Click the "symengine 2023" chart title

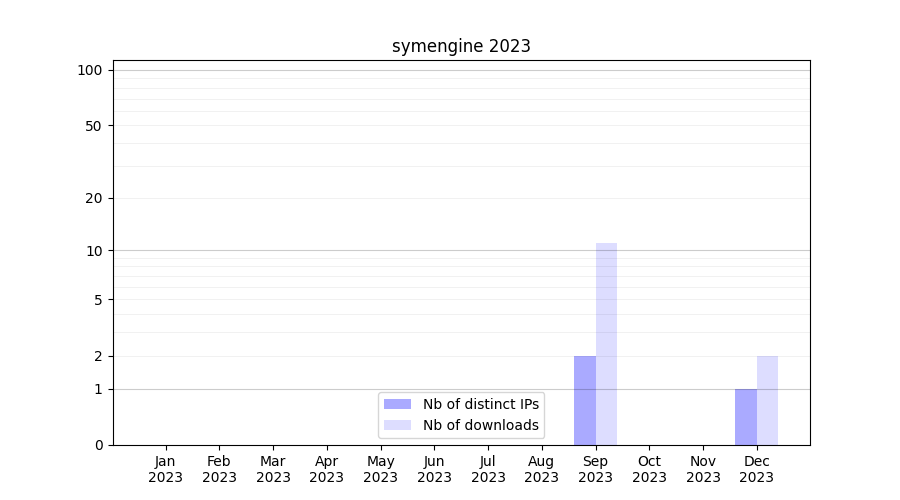coord(461,46)
